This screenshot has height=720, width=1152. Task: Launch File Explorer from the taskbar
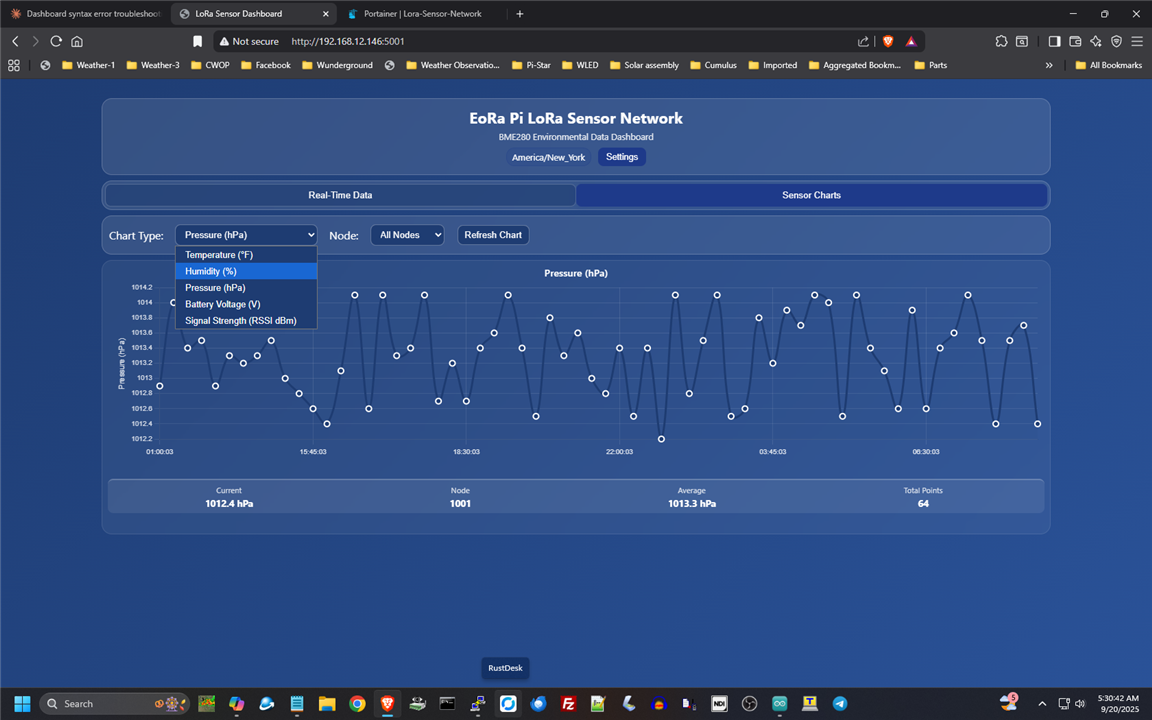coord(327,704)
